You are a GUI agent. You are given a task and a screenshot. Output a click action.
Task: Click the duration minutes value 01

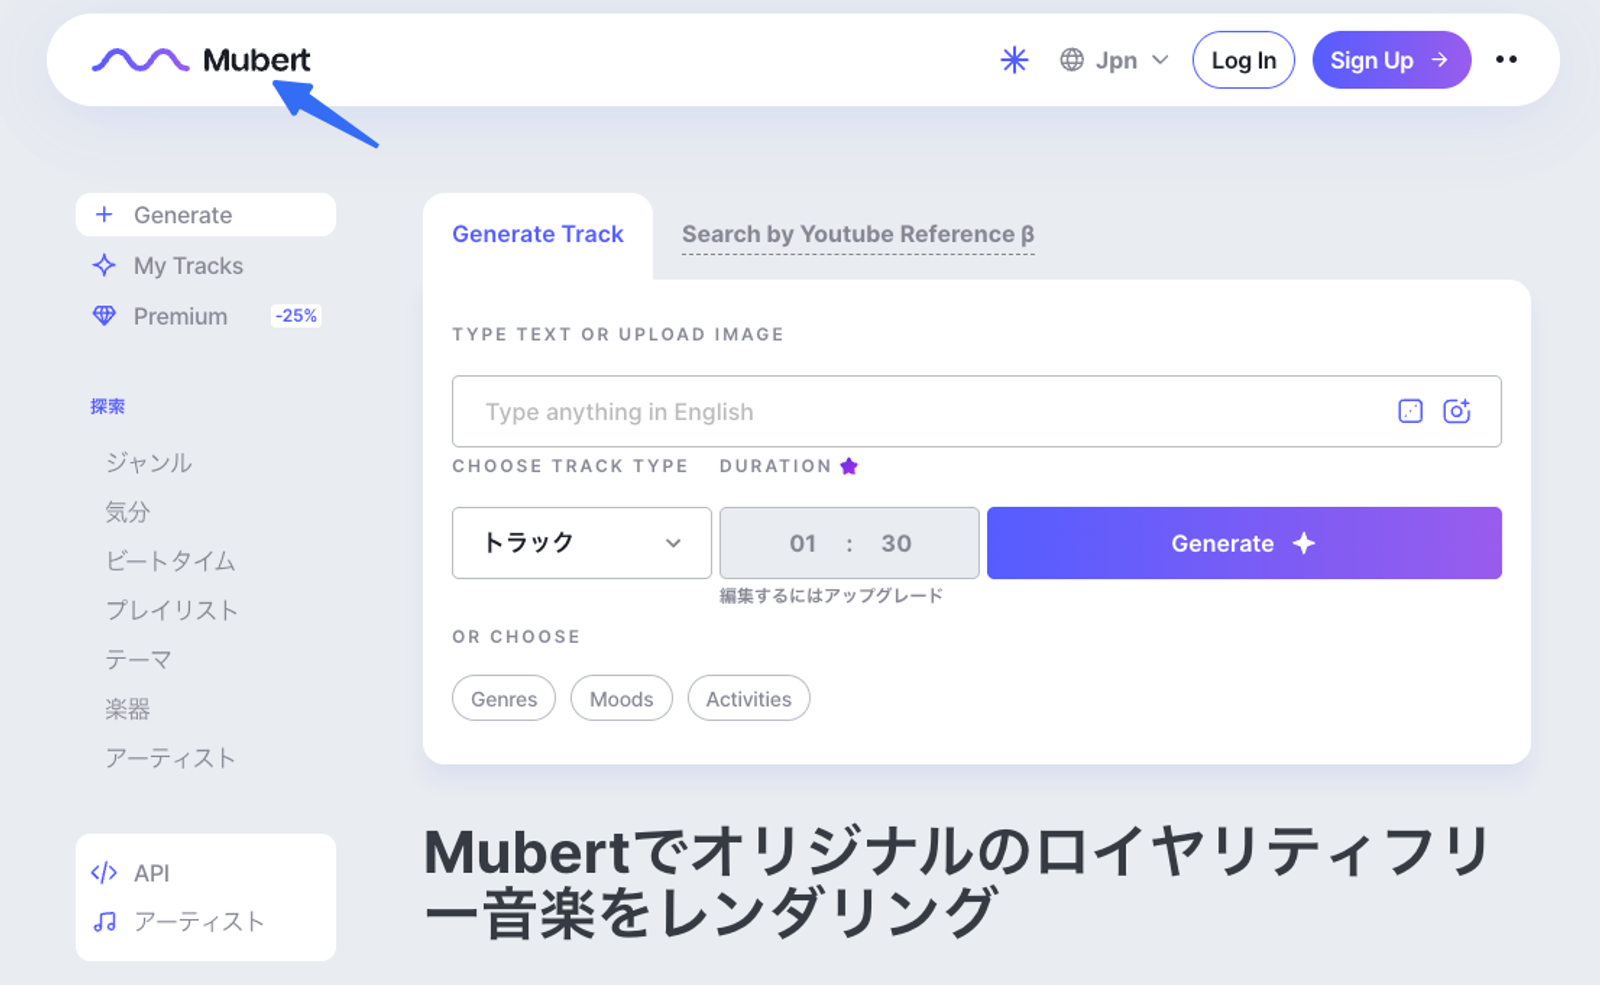click(x=803, y=543)
